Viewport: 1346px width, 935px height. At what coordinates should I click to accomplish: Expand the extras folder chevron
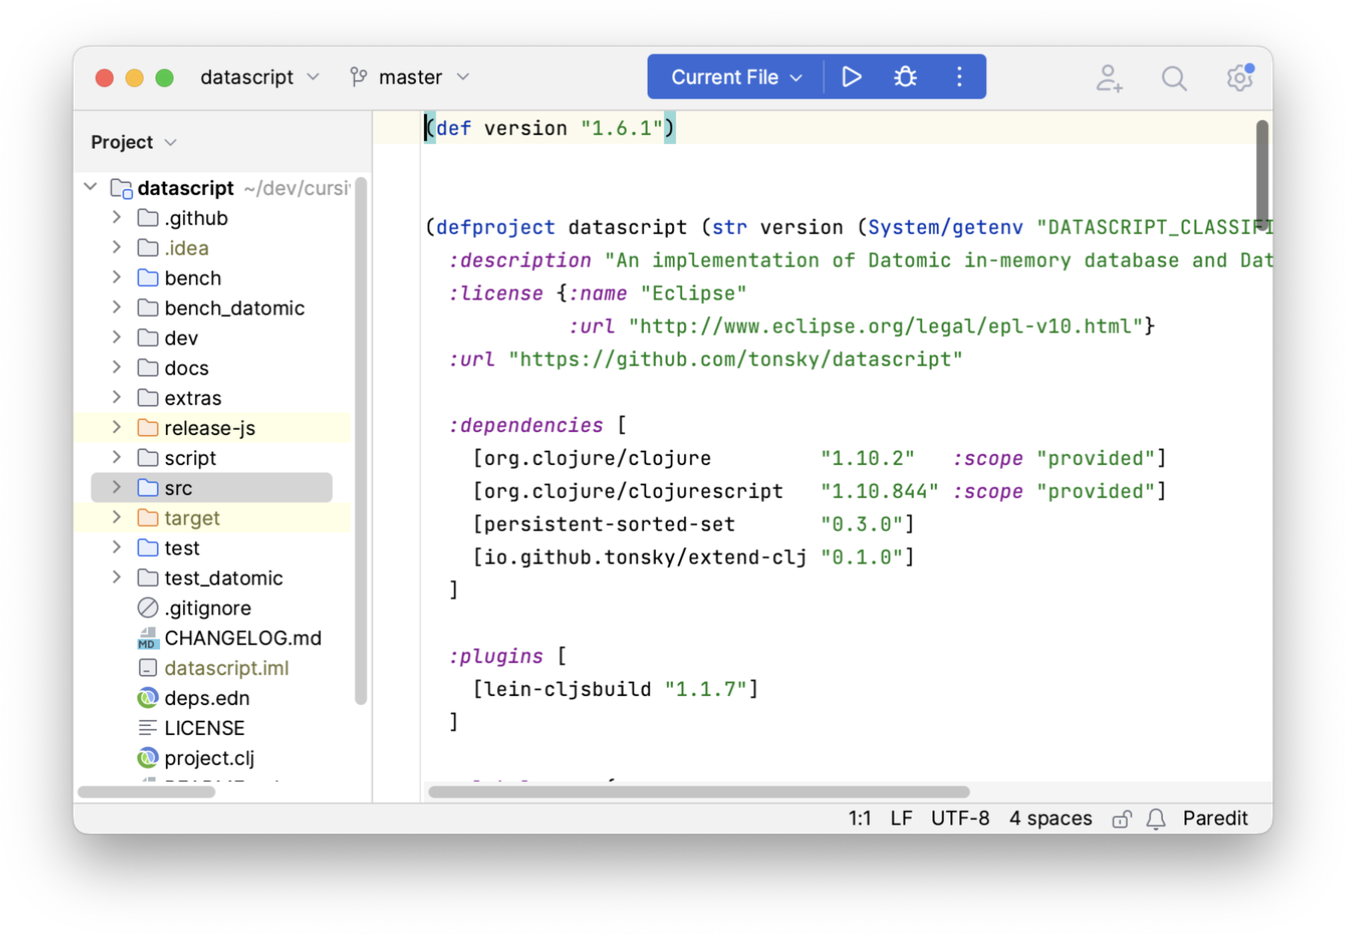pyautogui.click(x=117, y=397)
